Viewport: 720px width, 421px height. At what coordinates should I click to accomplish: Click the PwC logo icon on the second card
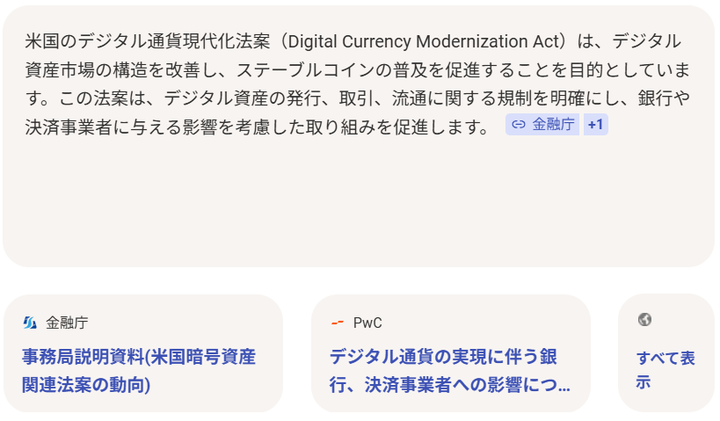click(337, 322)
